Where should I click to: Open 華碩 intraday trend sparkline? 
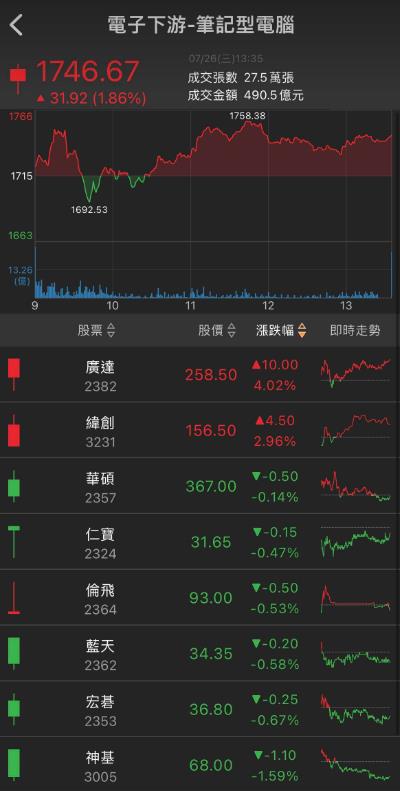(x=356, y=486)
